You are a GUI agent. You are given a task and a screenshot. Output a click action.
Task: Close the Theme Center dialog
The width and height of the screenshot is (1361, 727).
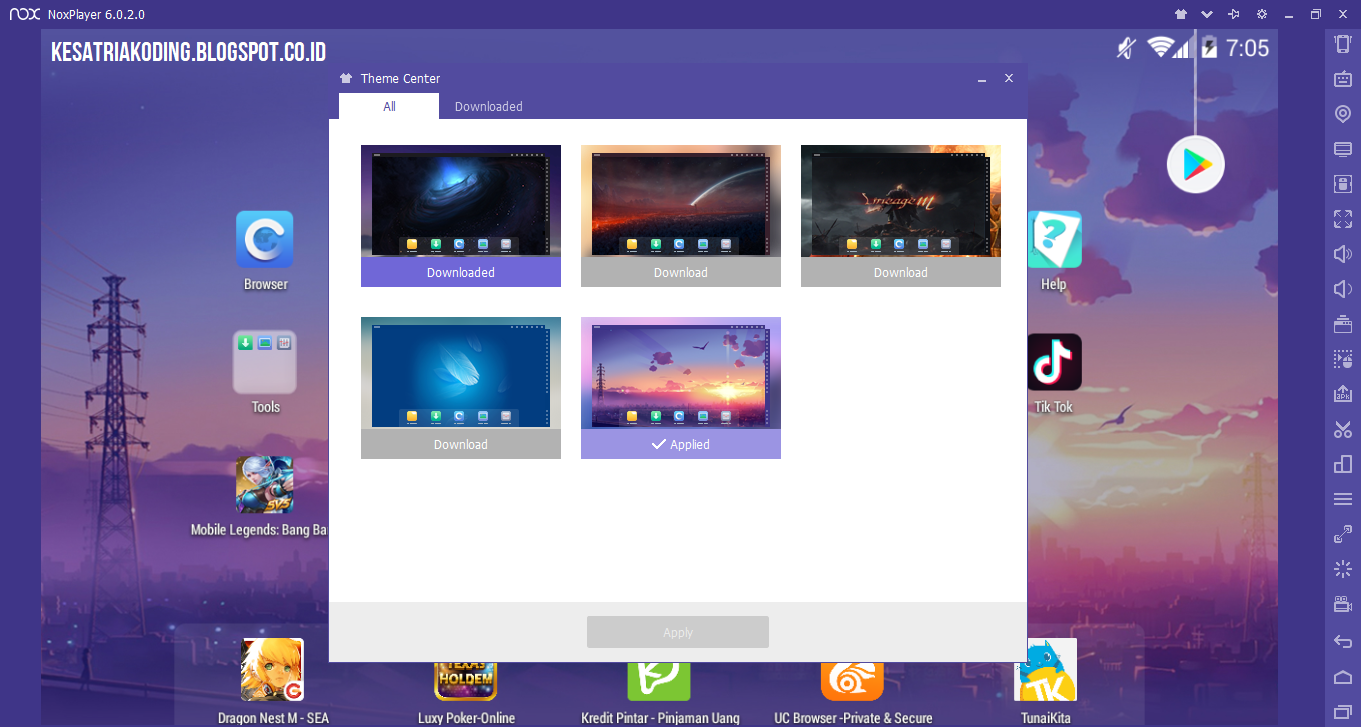[1009, 78]
